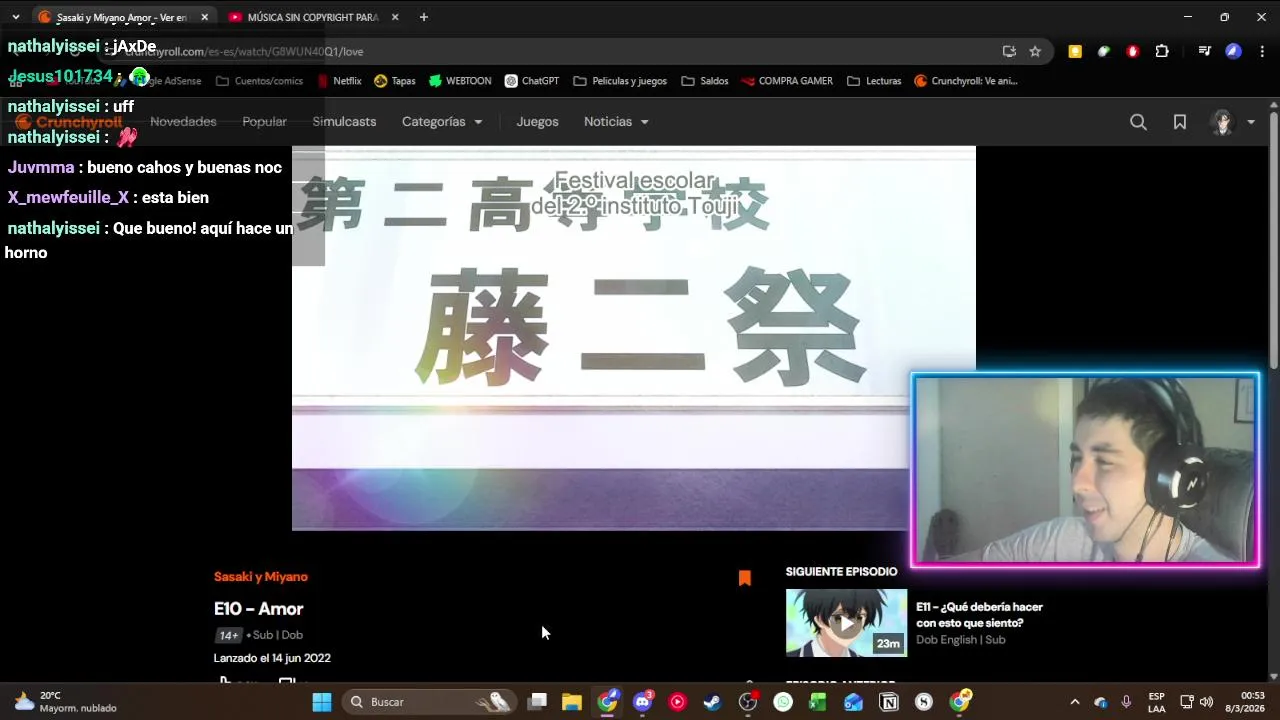Click the E10 – Amor episode title

[258, 609]
